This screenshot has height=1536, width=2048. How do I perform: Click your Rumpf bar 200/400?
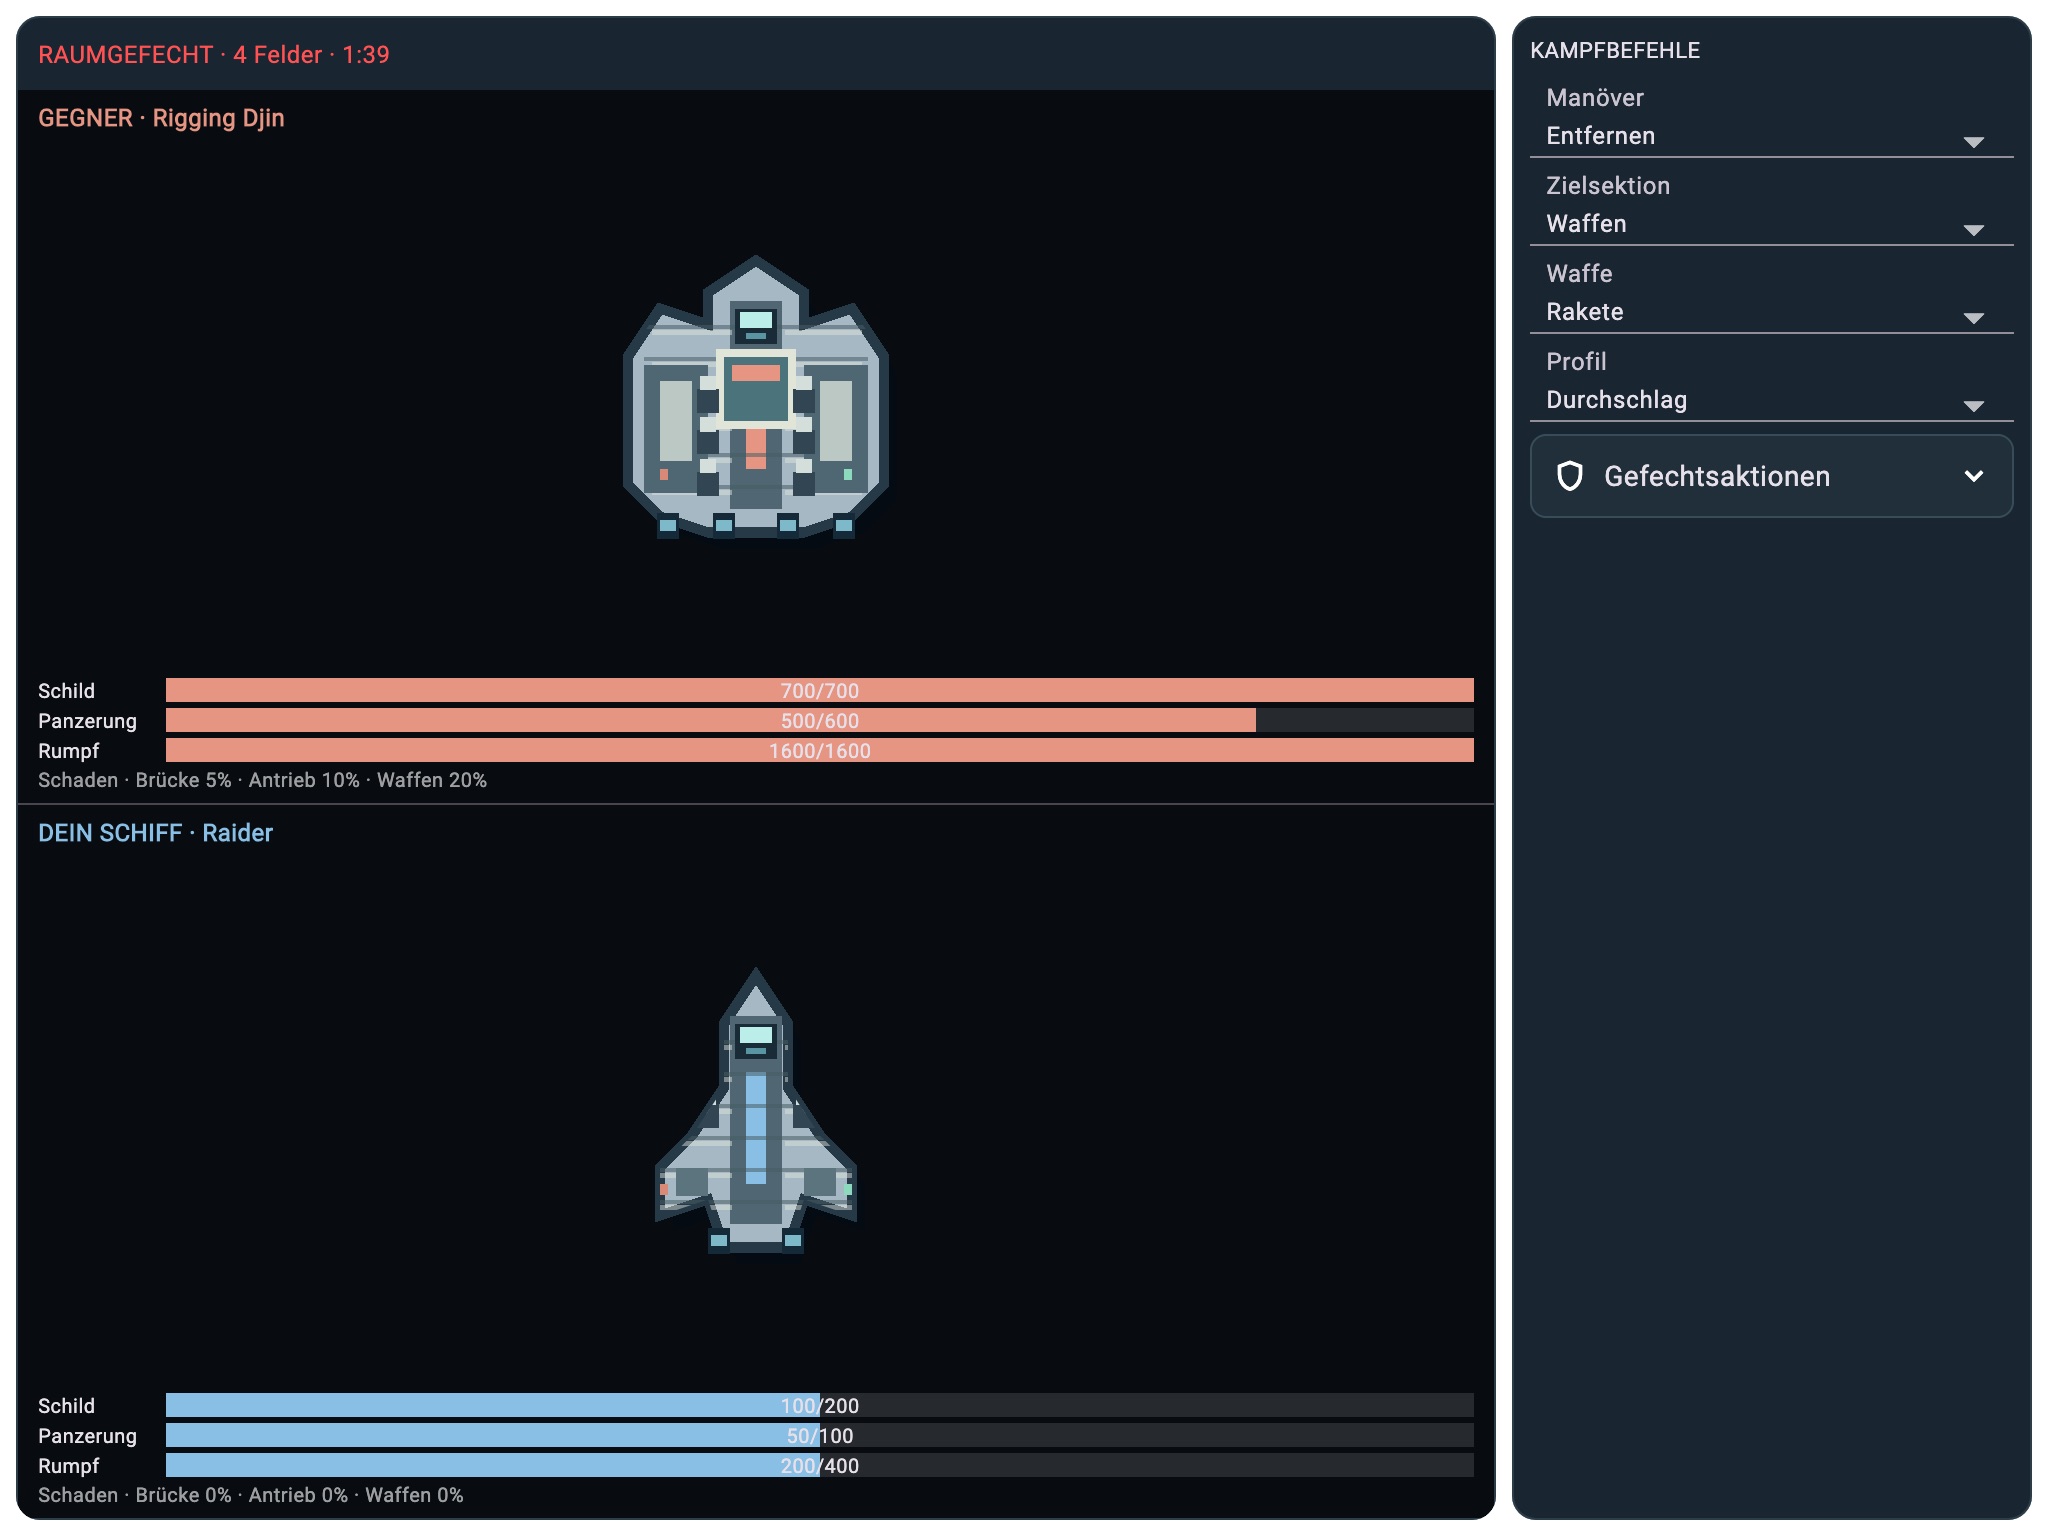coord(820,1465)
